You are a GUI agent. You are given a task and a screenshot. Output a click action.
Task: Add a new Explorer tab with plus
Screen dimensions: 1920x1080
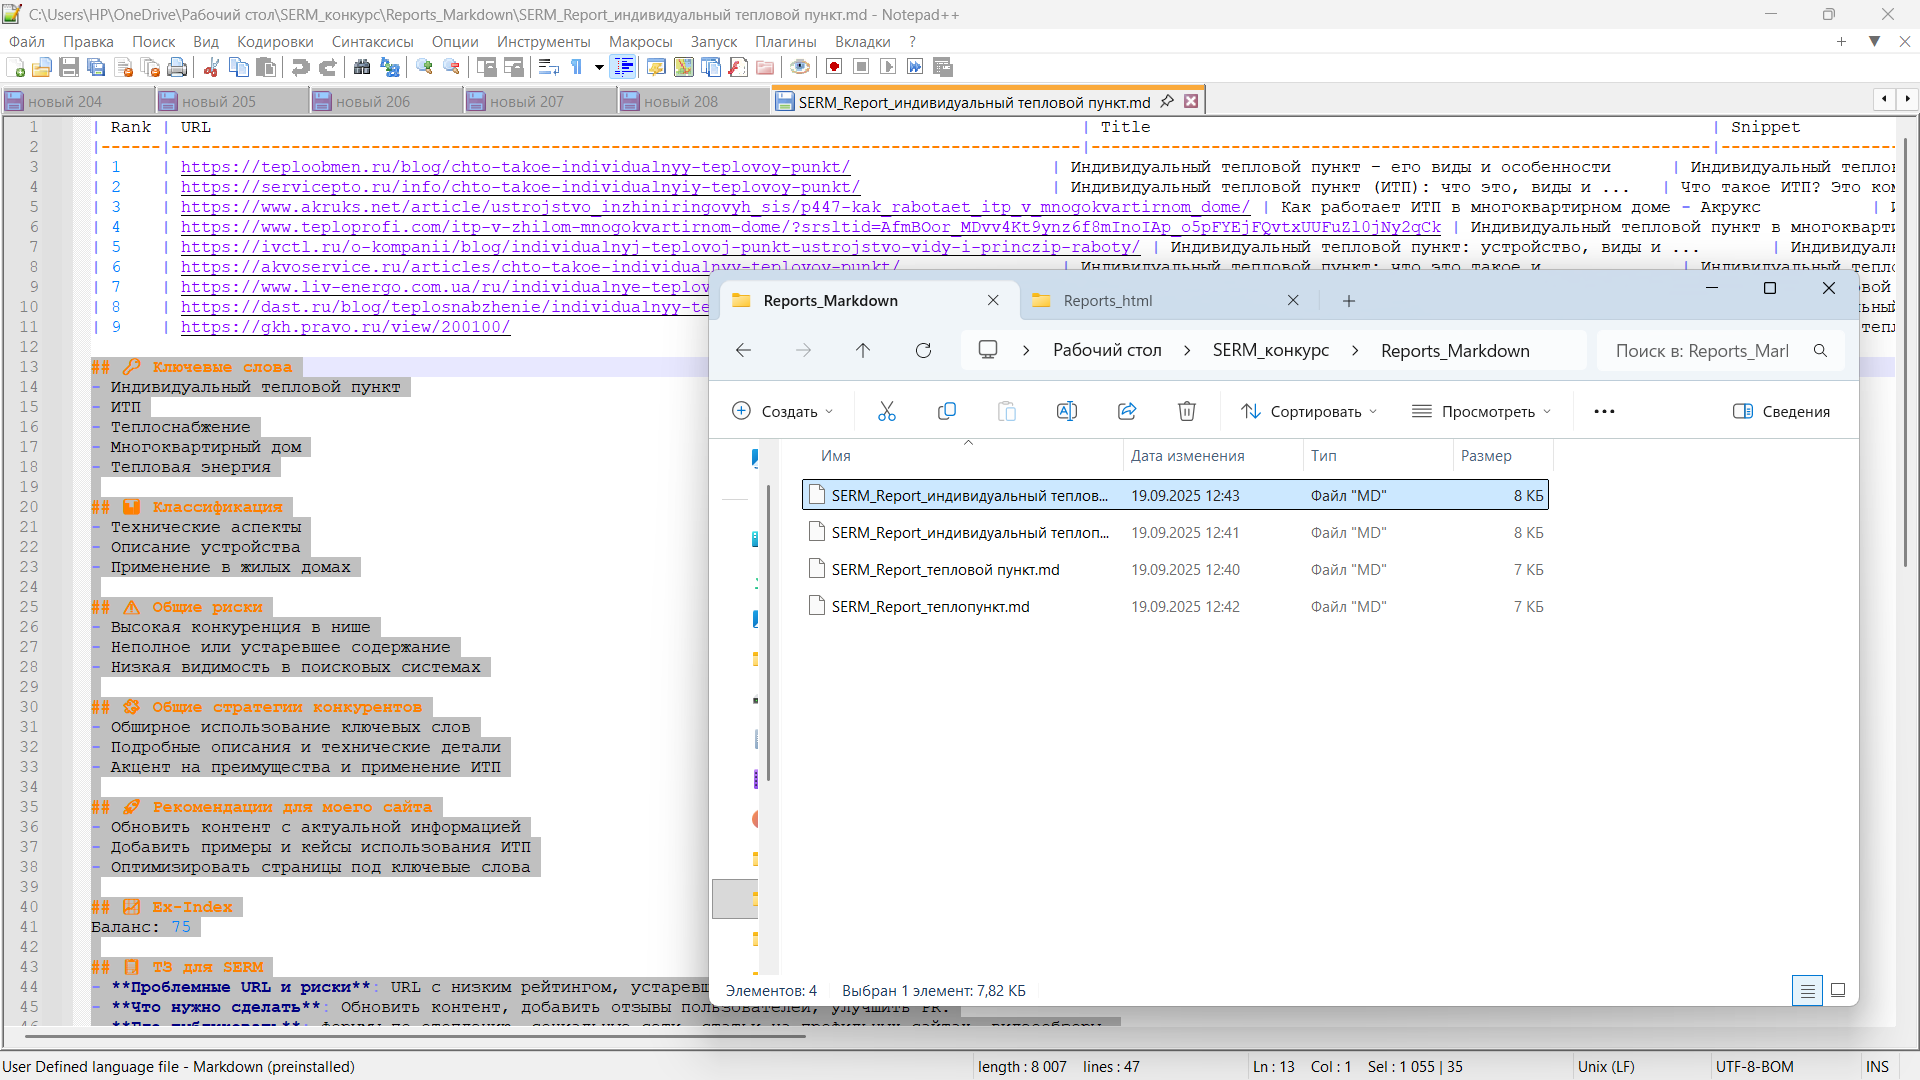coord(1349,301)
